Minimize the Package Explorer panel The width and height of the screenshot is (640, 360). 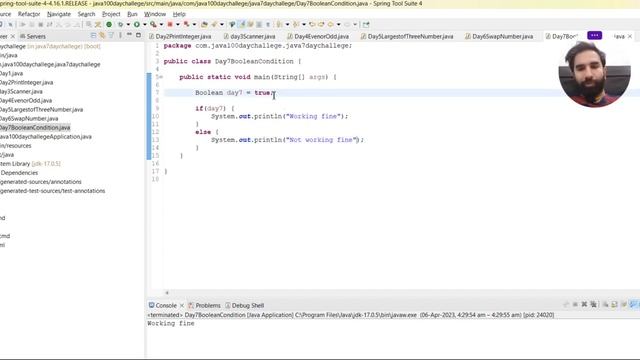(129, 35)
